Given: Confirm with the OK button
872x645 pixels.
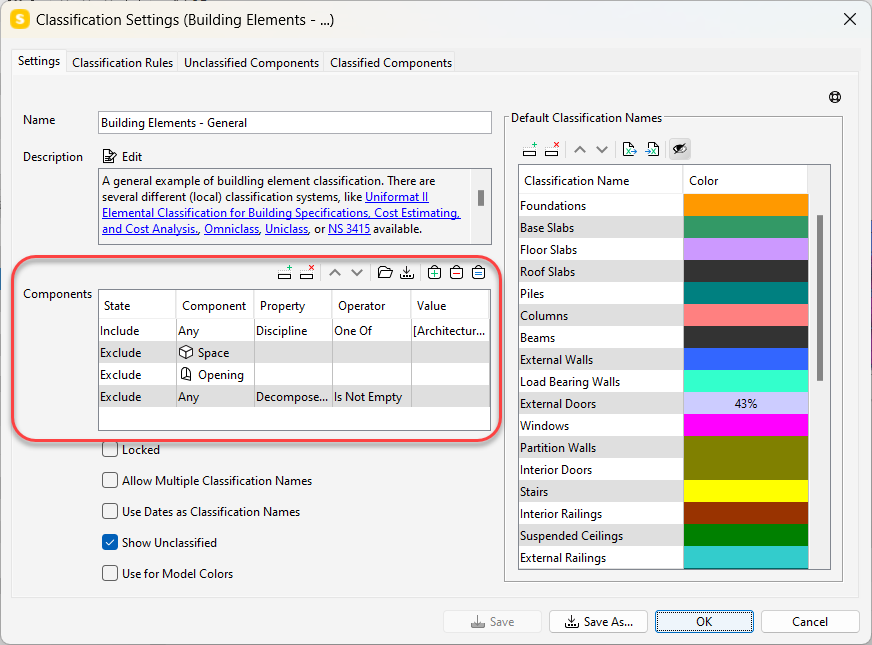Looking at the screenshot, I should 704,622.
